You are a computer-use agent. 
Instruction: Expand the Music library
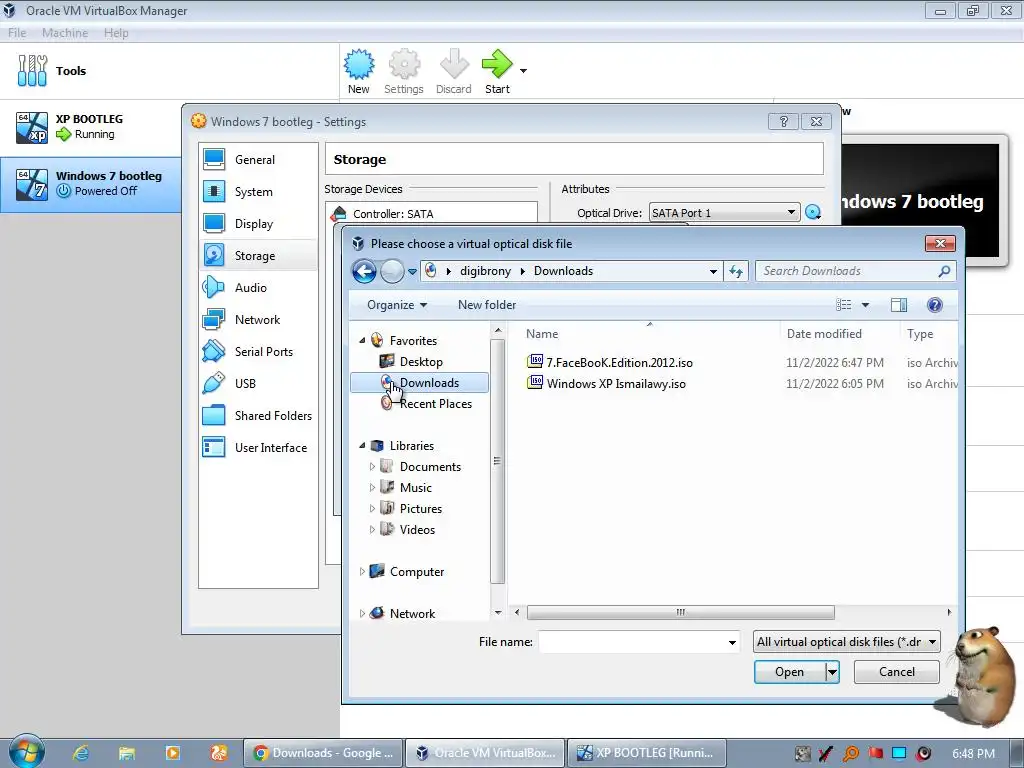(x=372, y=487)
